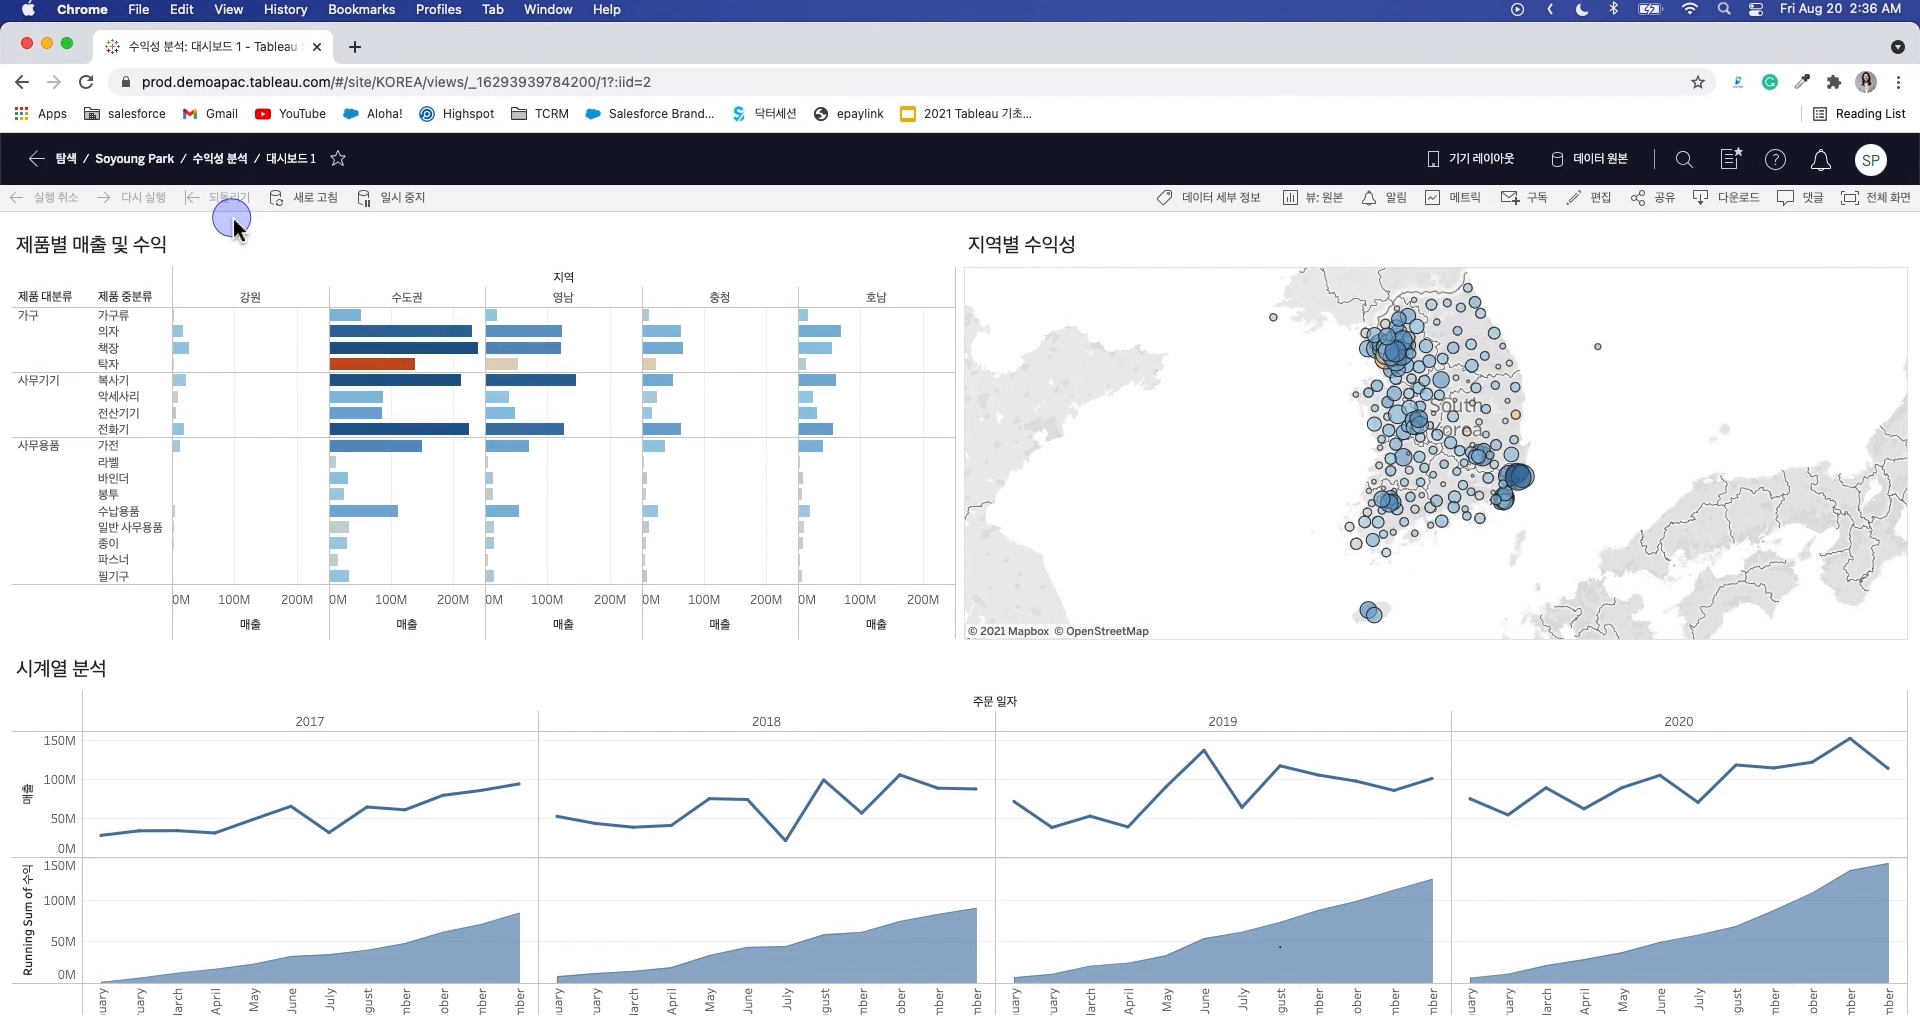Open the Highspot bookmark

pos(457,114)
